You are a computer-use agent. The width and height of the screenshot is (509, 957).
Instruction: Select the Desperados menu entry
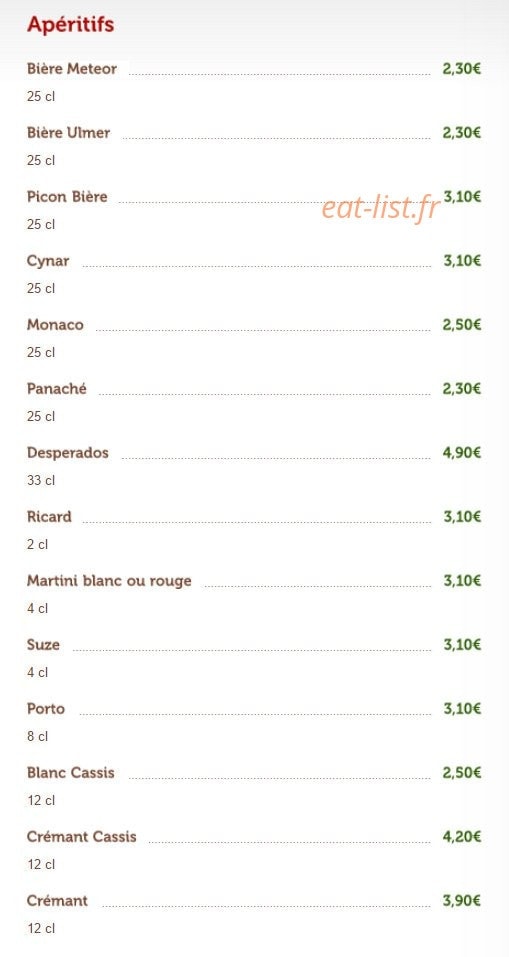68,453
